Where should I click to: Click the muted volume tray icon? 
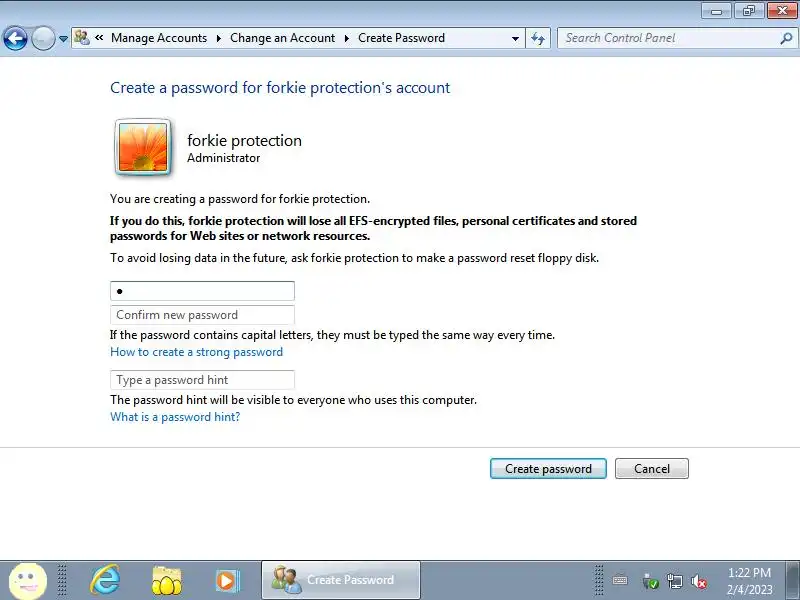(x=698, y=581)
